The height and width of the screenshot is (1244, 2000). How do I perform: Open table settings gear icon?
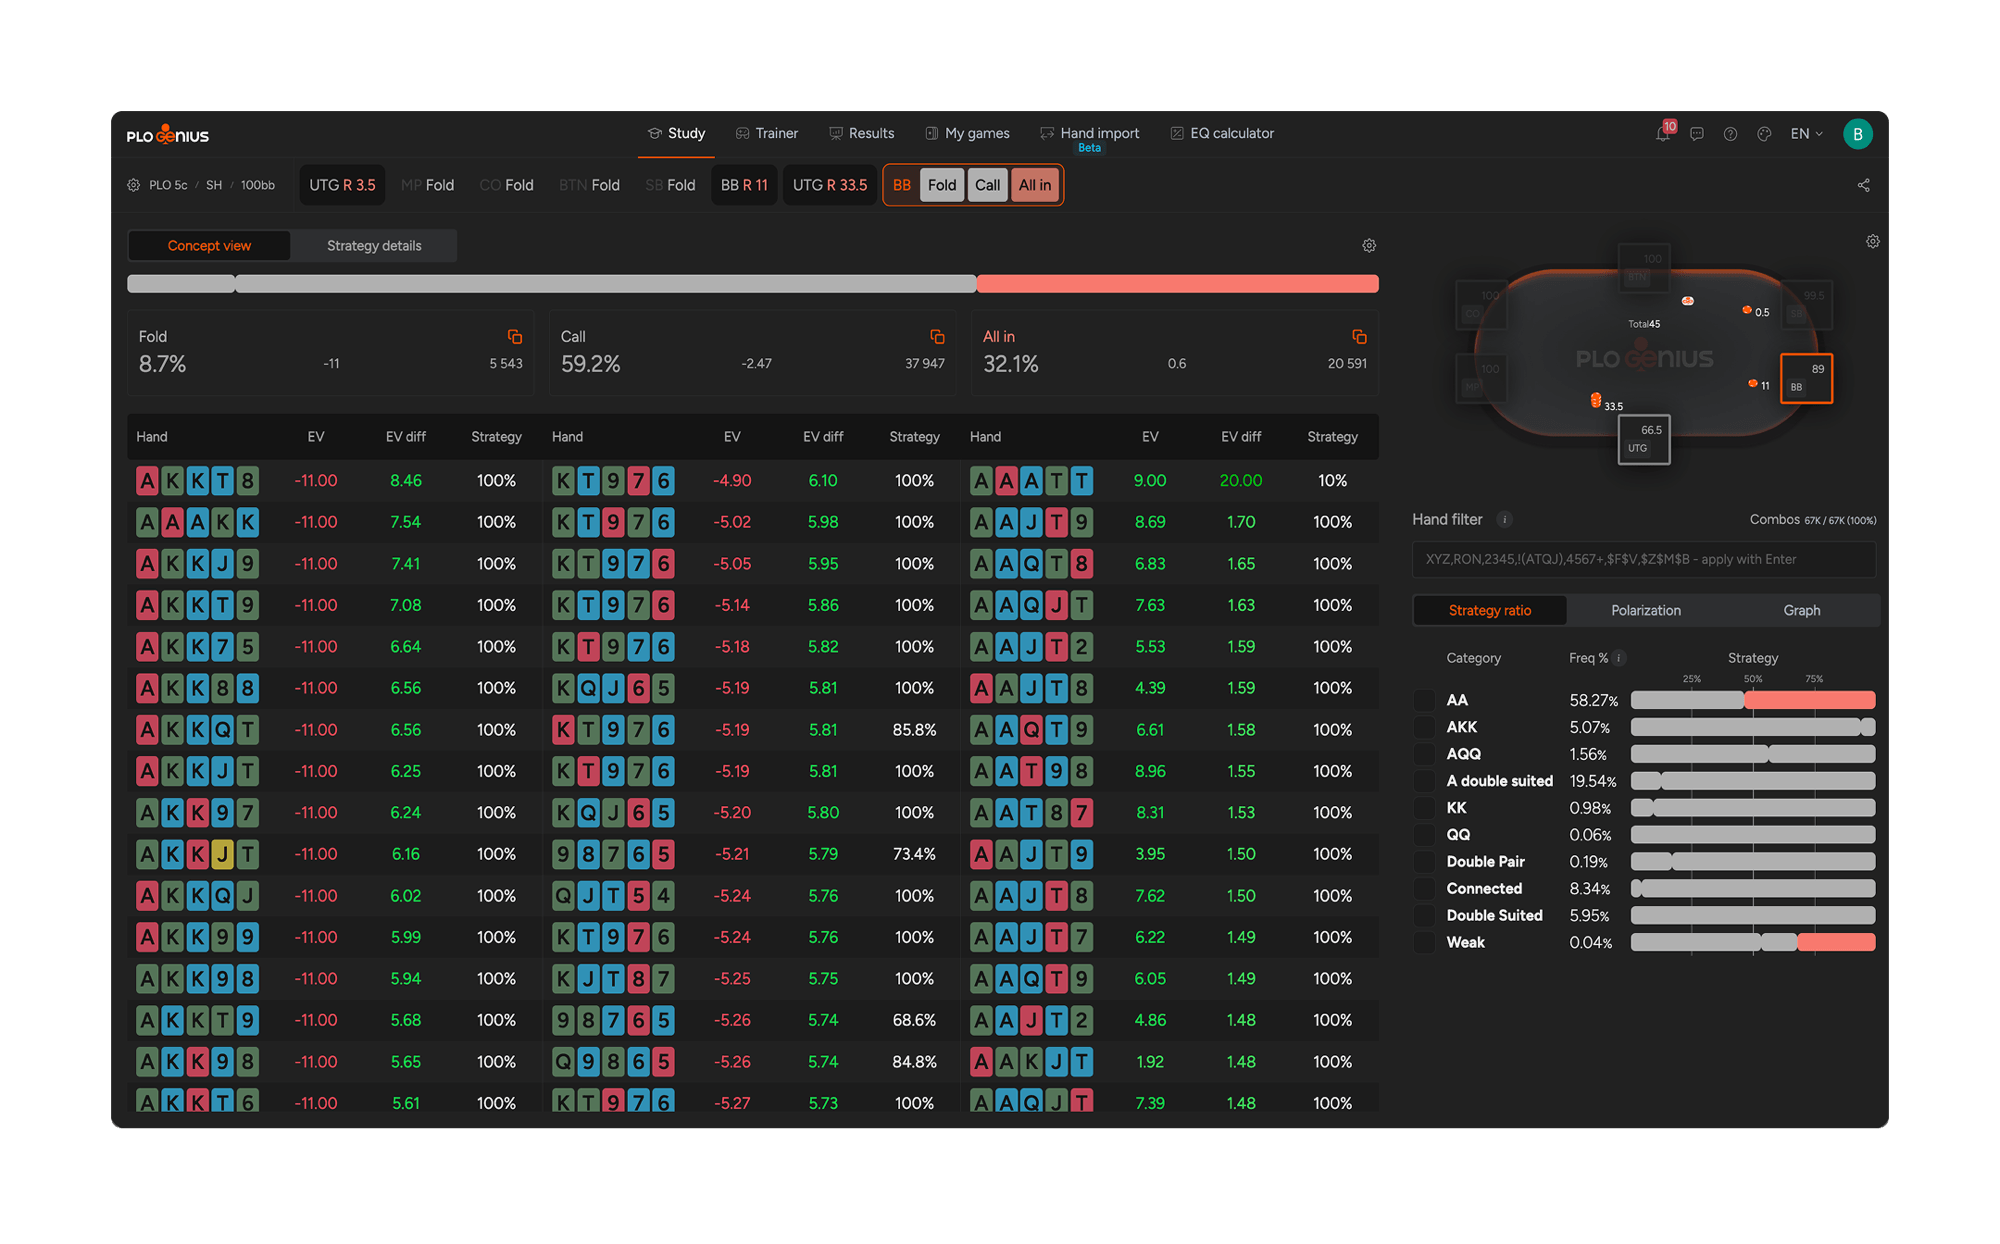point(1873,242)
